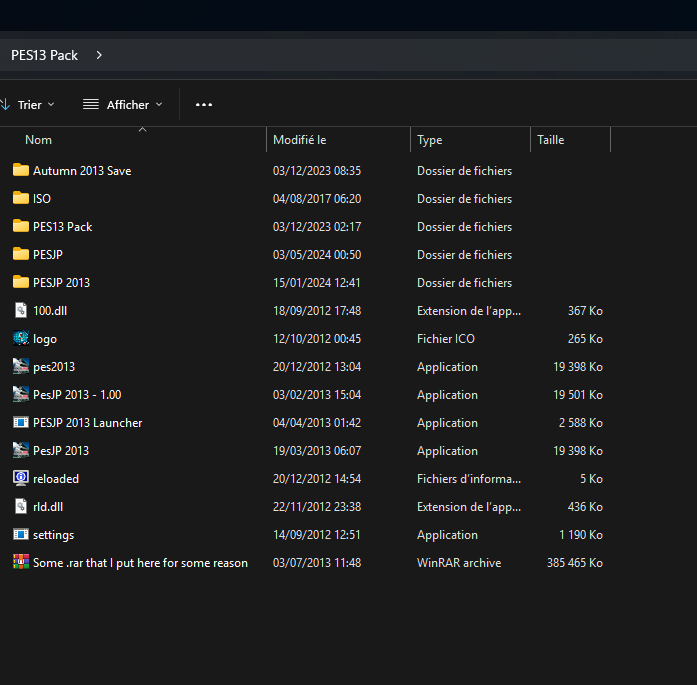Click the 100.dll file icon
Viewport: 697px width, 685px height.
click(21, 310)
